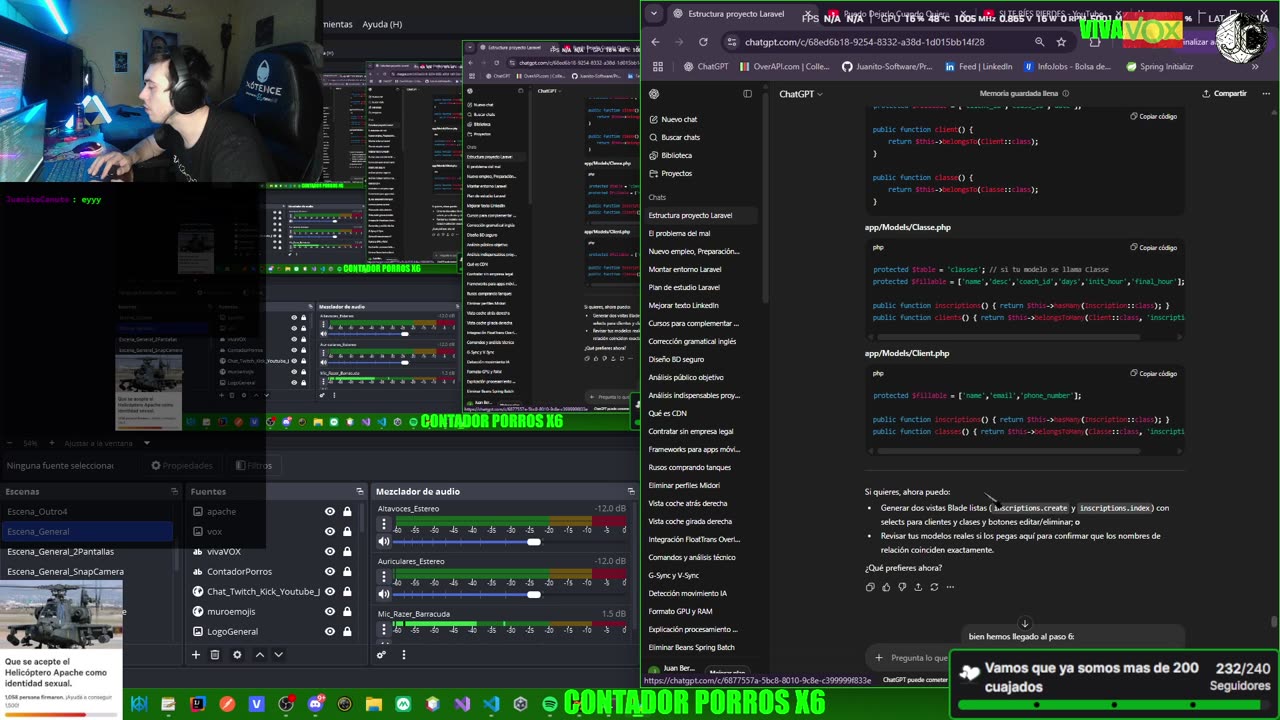1280x720 pixels.
Task: Undock the Mezclador de audio panel
Action: (x=631, y=491)
